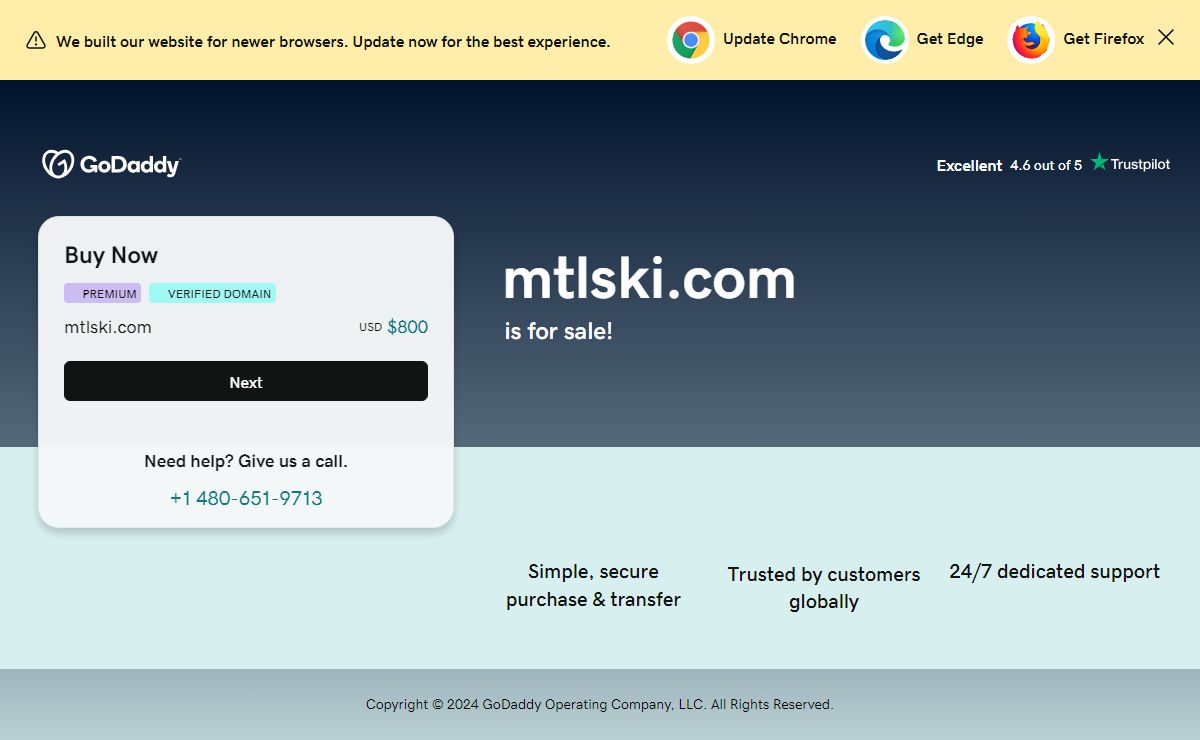Open the GoDaddy logo homepage link

click(x=111, y=164)
